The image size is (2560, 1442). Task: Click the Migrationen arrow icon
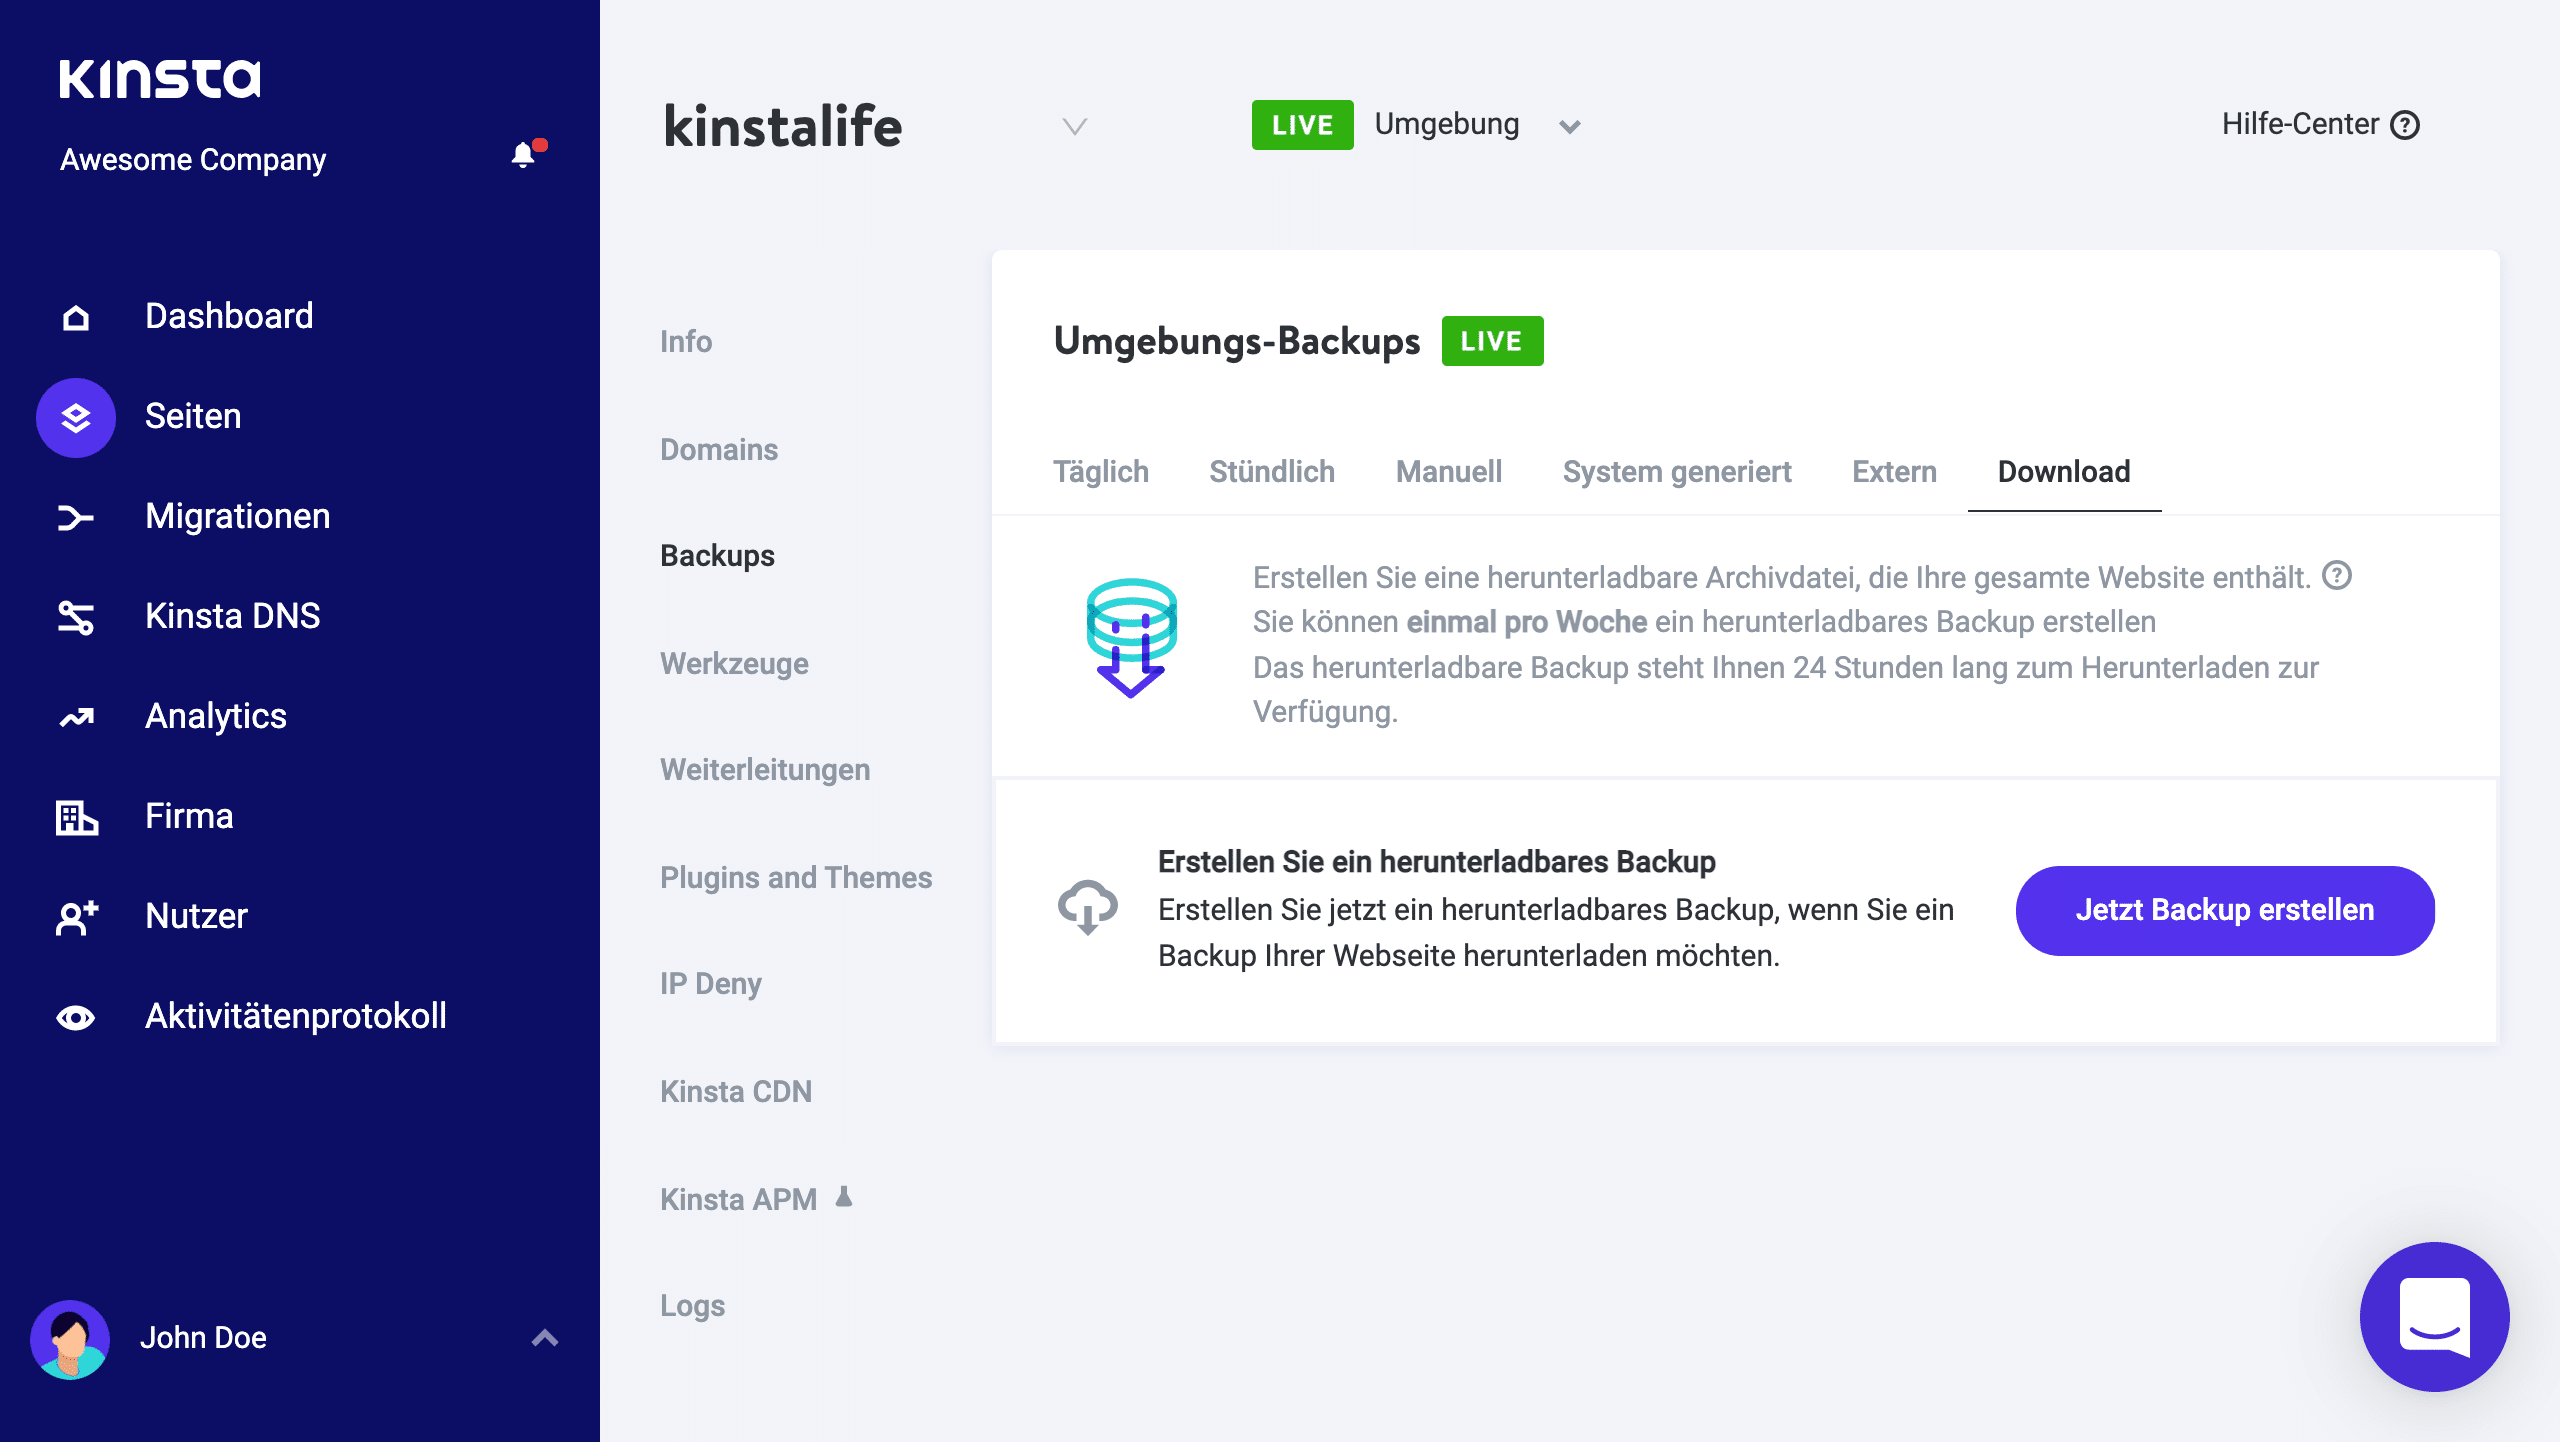click(x=76, y=517)
